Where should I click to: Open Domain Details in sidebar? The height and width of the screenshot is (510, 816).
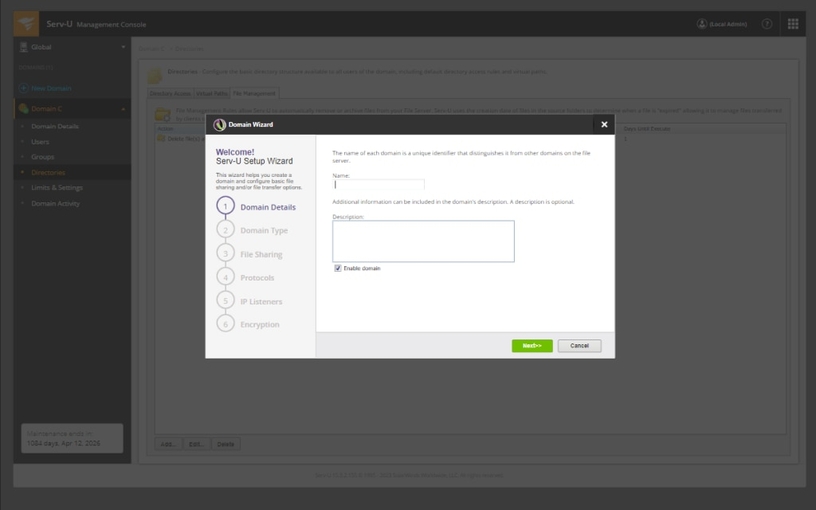[55, 126]
